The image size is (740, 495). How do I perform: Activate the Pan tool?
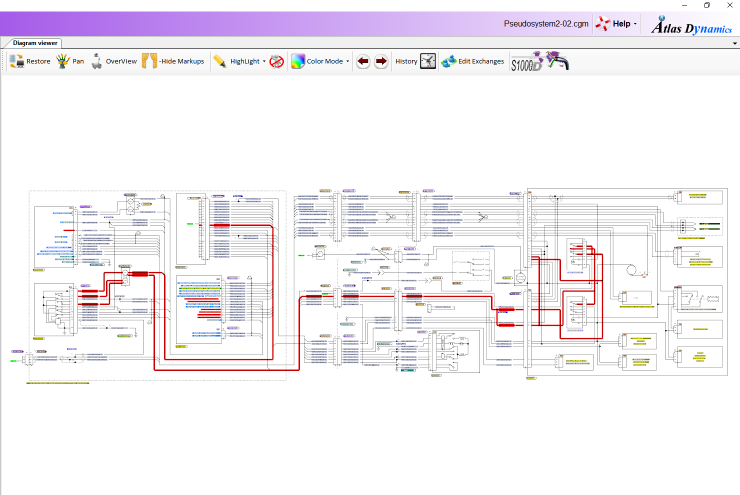point(63,61)
